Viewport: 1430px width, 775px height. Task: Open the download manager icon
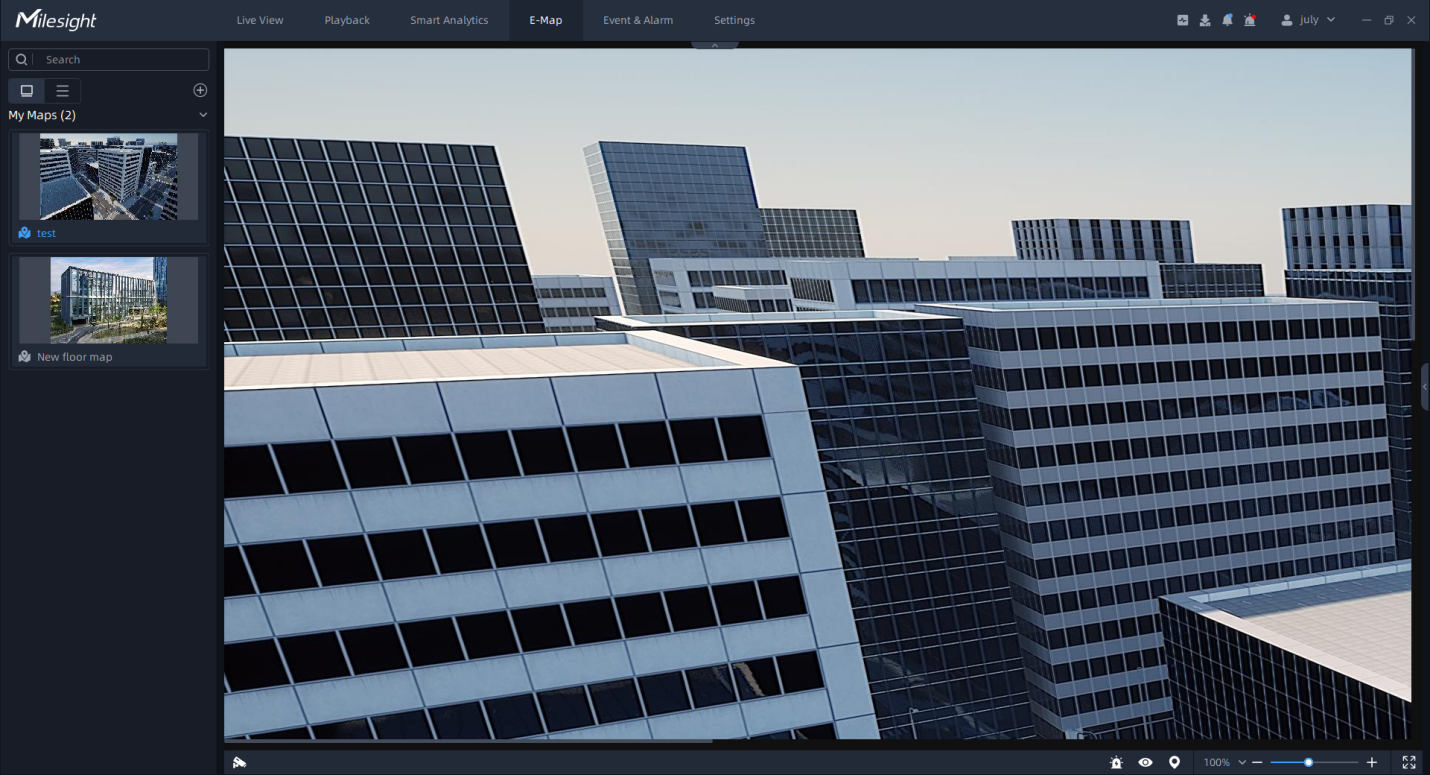point(1205,20)
